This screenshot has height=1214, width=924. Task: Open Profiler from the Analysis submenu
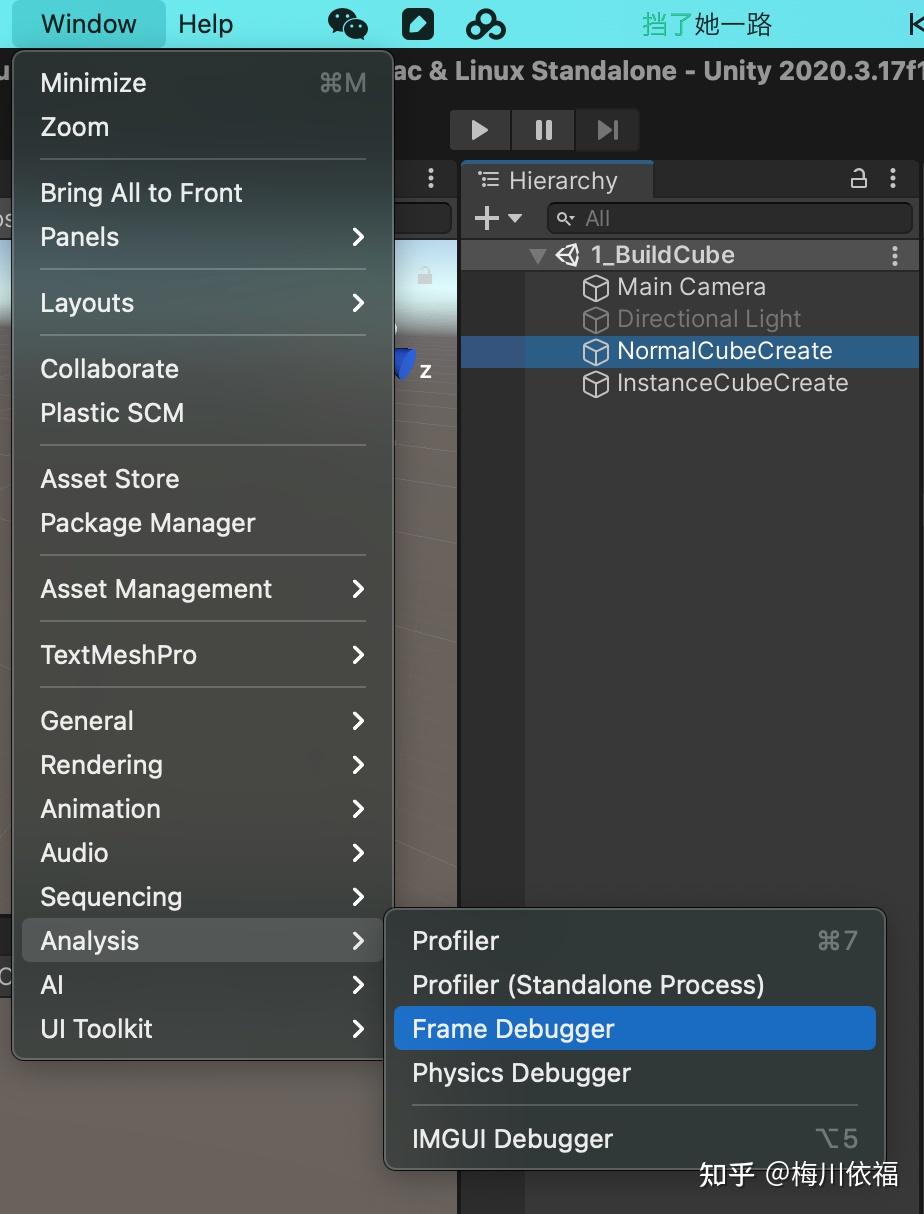tap(456, 941)
